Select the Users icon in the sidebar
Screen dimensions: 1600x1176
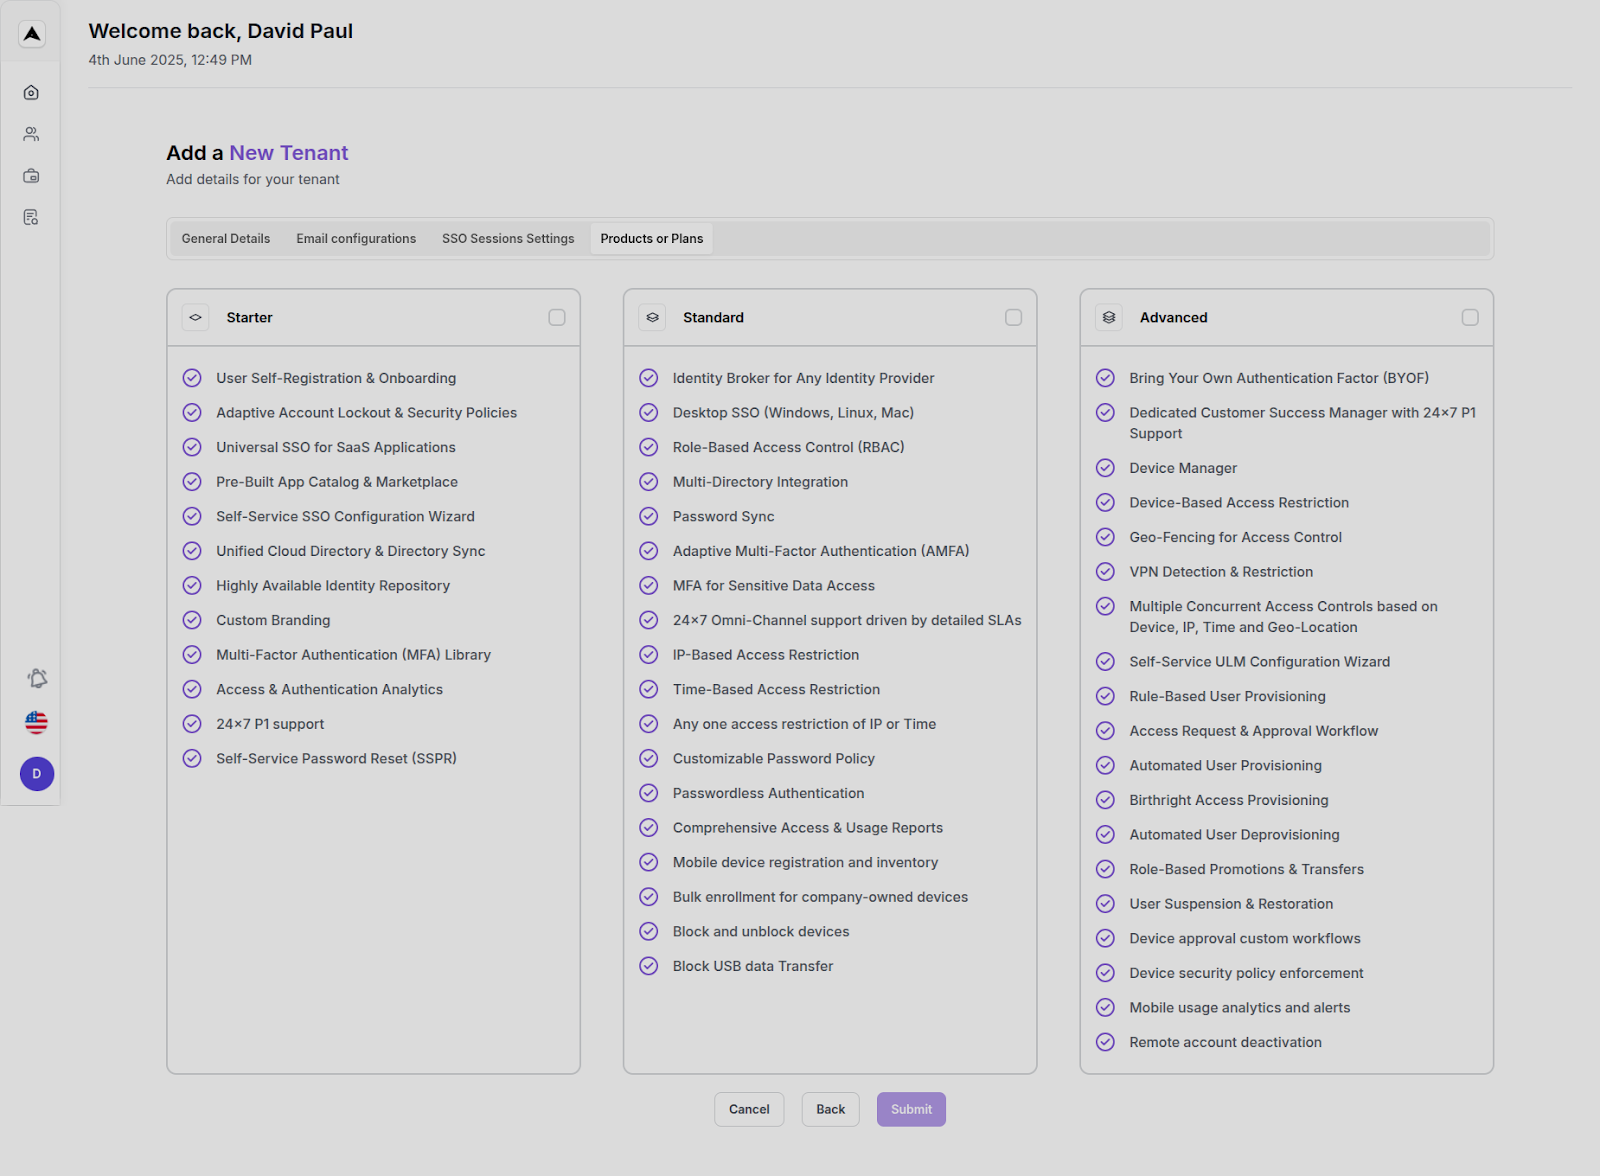click(x=30, y=134)
